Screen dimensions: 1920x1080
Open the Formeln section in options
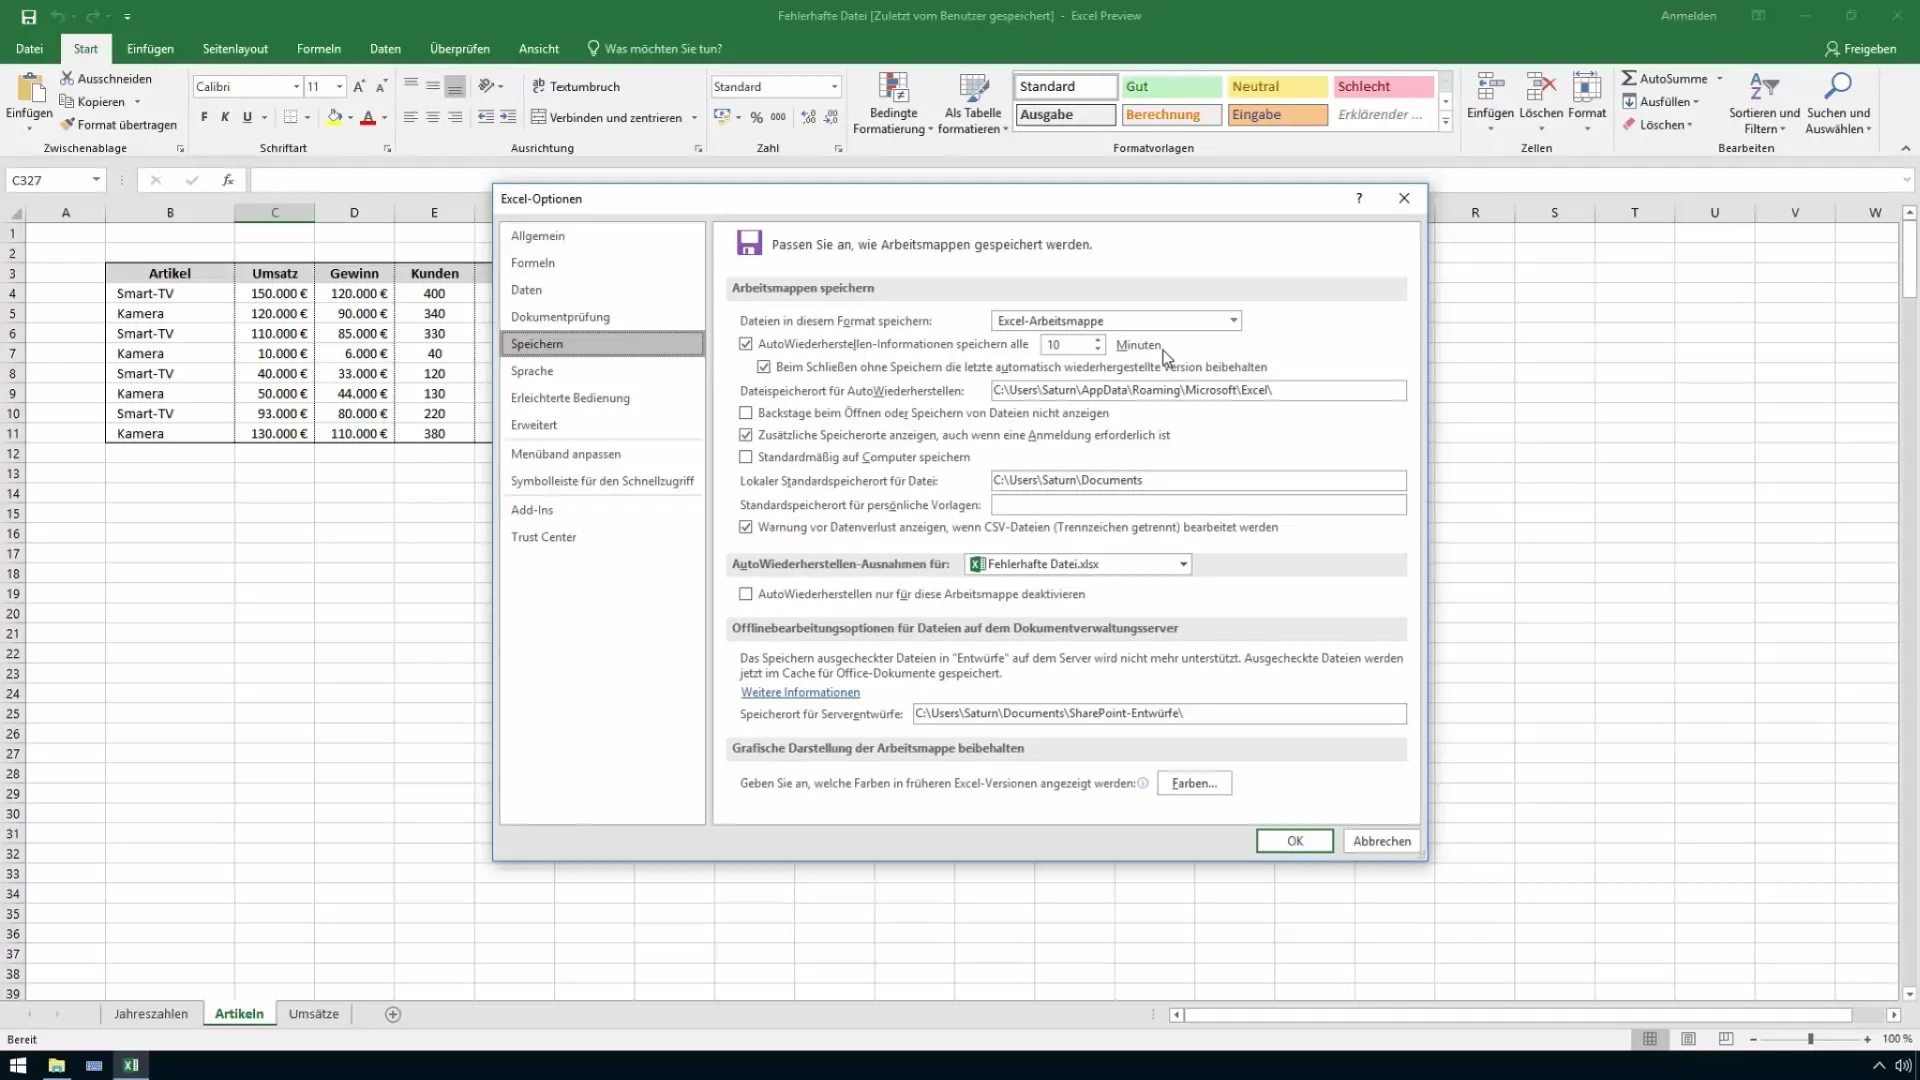(535, 262)
